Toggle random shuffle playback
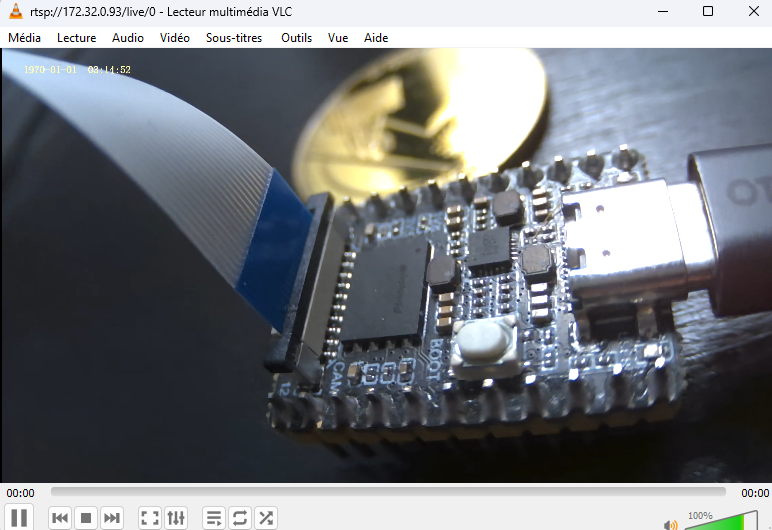The width and height of the screenshot is (772, 530). coord(266,517)
